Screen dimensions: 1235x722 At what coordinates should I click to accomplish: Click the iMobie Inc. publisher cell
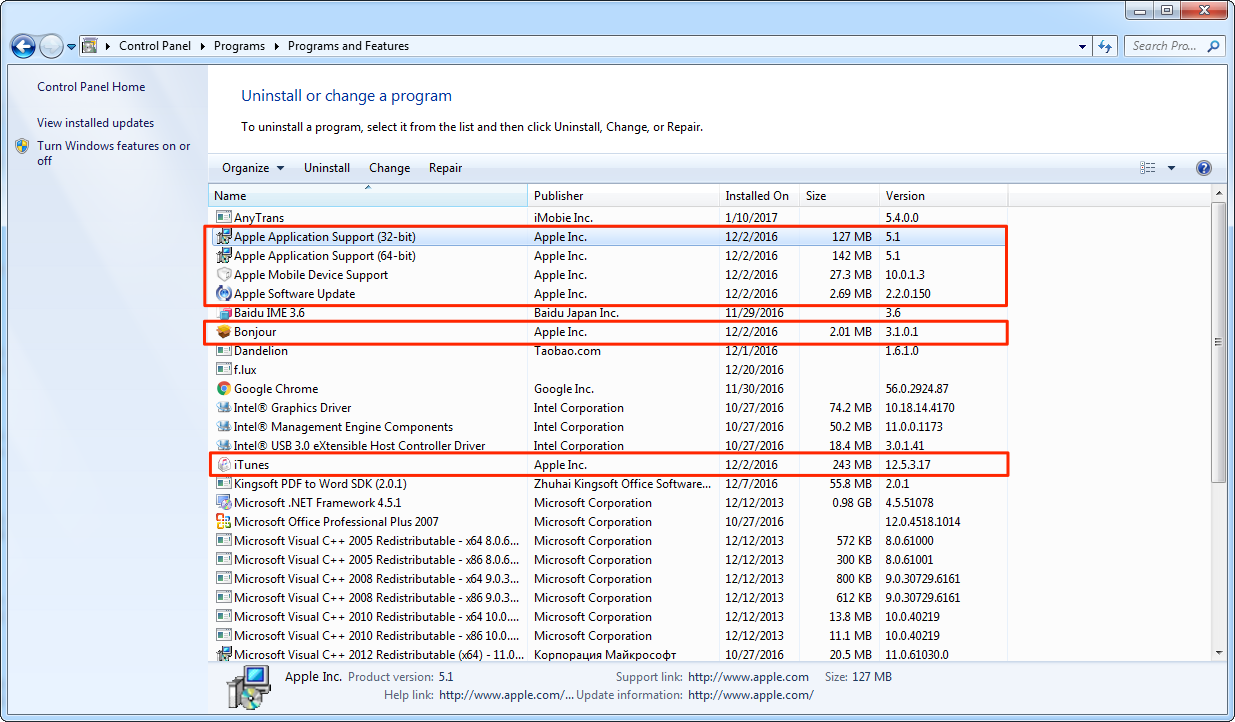563,217
